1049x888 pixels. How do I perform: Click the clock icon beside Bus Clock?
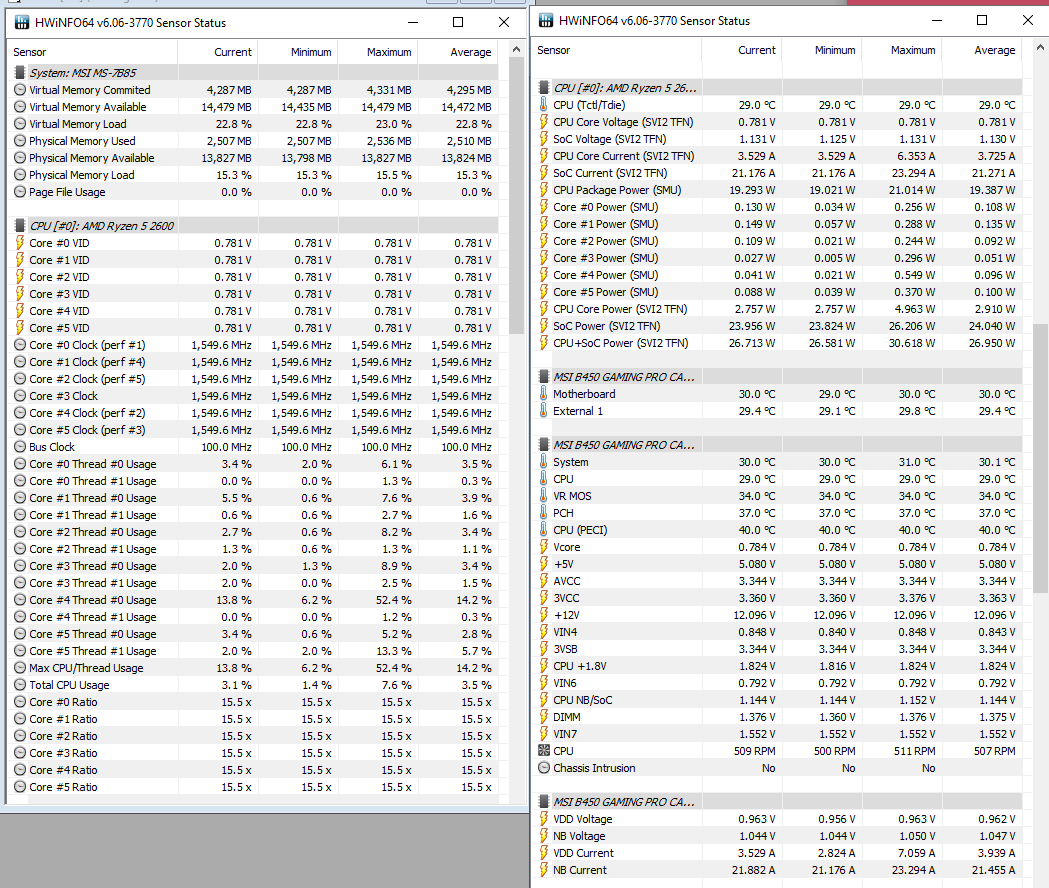point(20,447)
